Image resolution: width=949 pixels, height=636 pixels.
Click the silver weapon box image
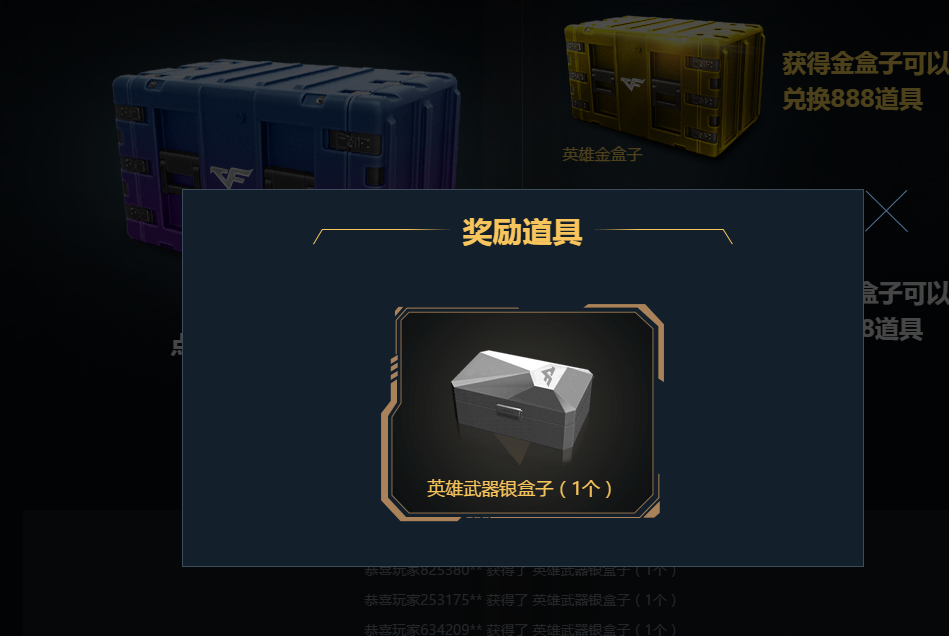coord(522,401)
